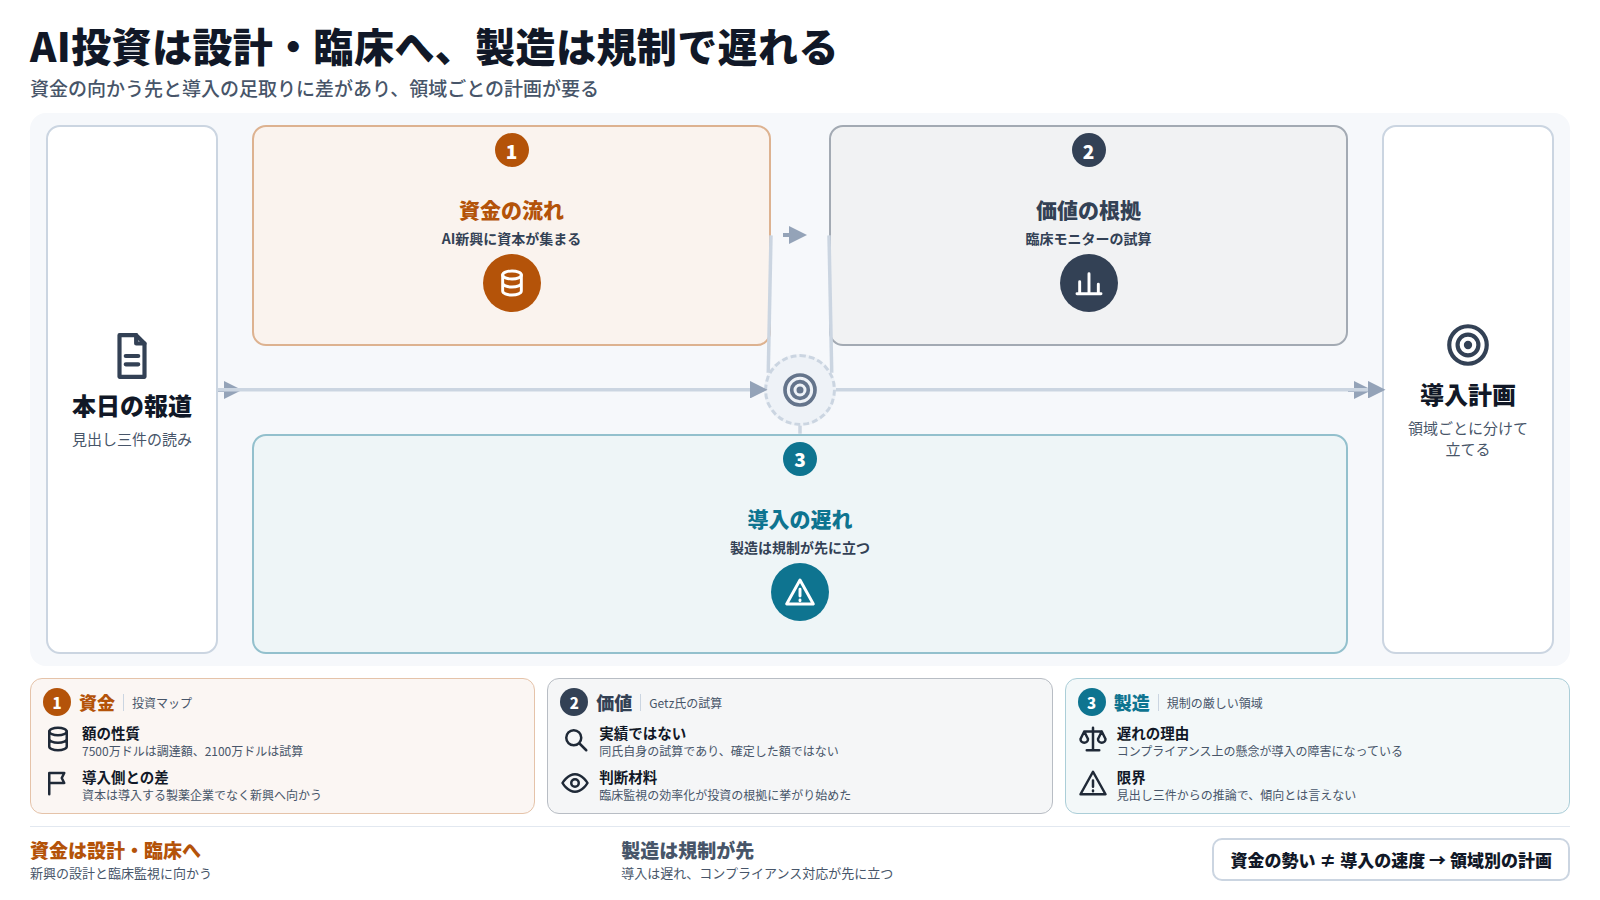Click the 資金の流れ heading
Viewport: 1600px width, 900px height.
click(x=512, y=211)
